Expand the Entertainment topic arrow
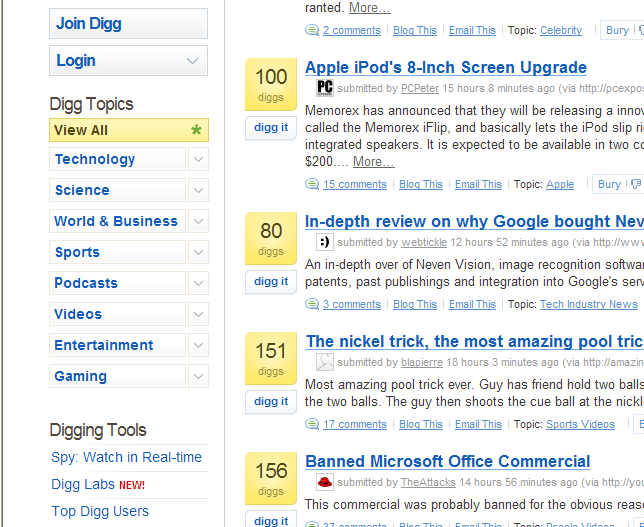 pyautogui.click(x=198, y=345)
